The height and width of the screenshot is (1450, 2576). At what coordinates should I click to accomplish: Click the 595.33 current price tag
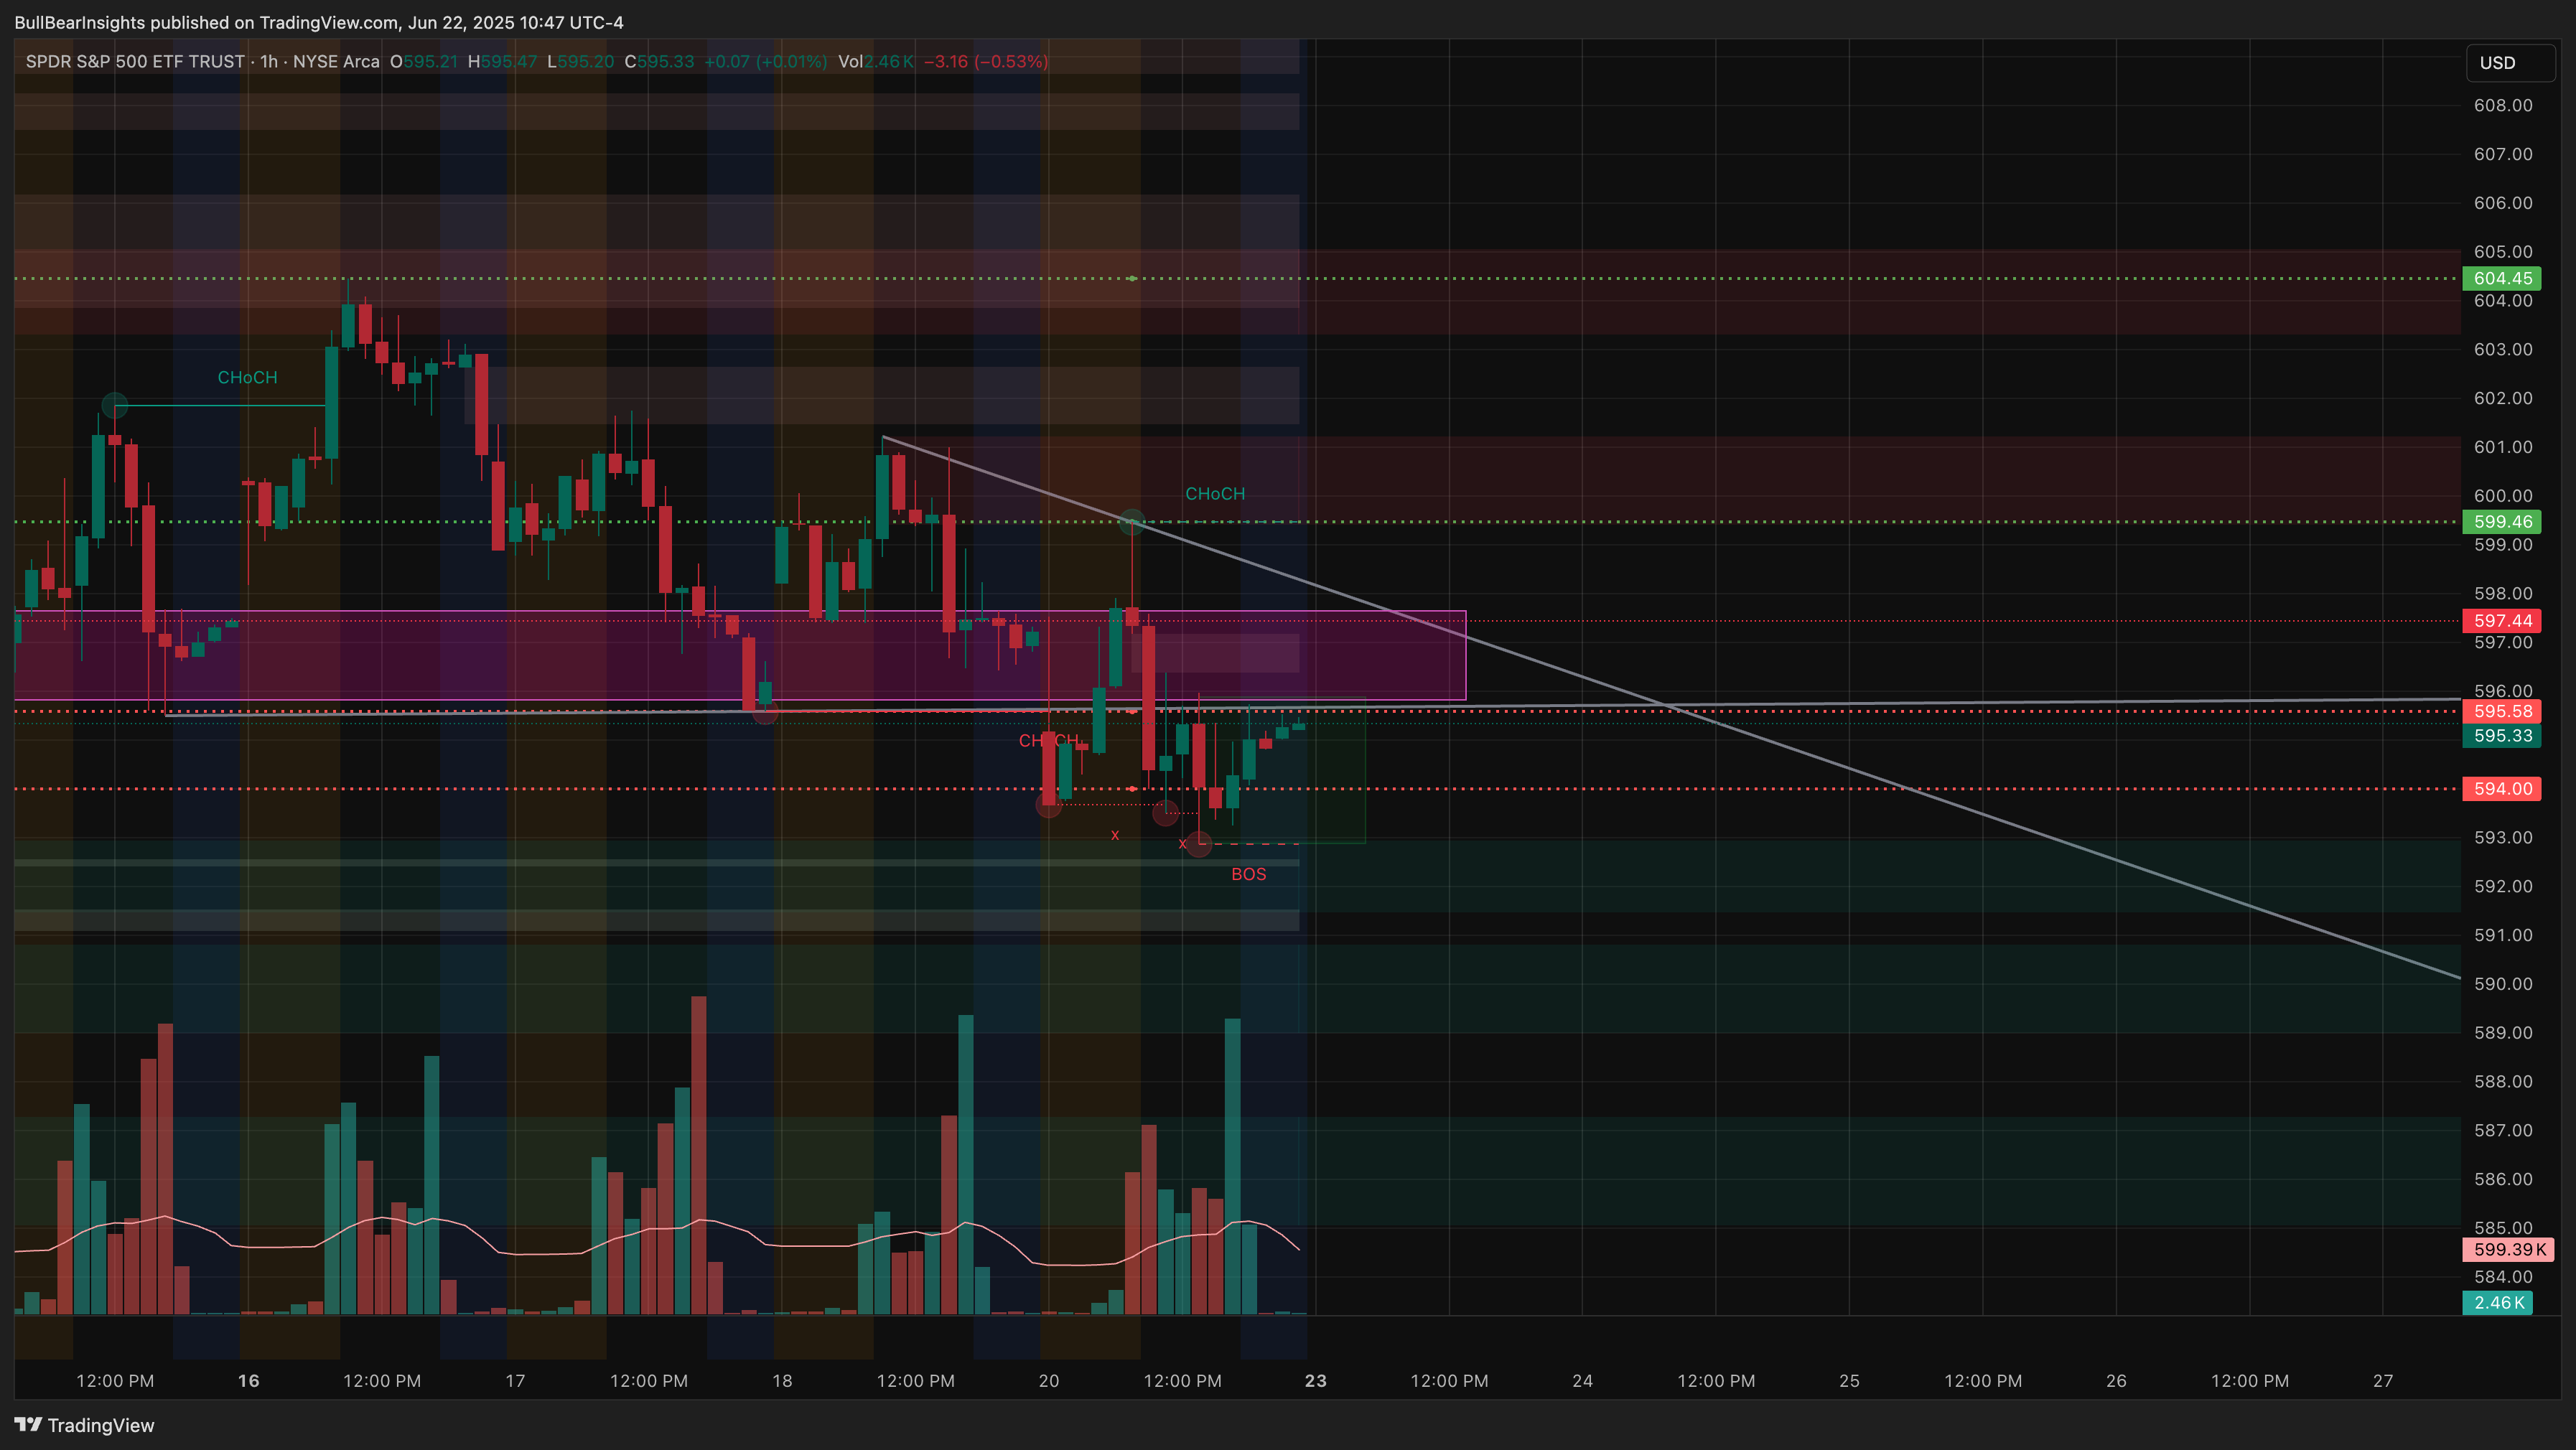[x=2502, y=735]
